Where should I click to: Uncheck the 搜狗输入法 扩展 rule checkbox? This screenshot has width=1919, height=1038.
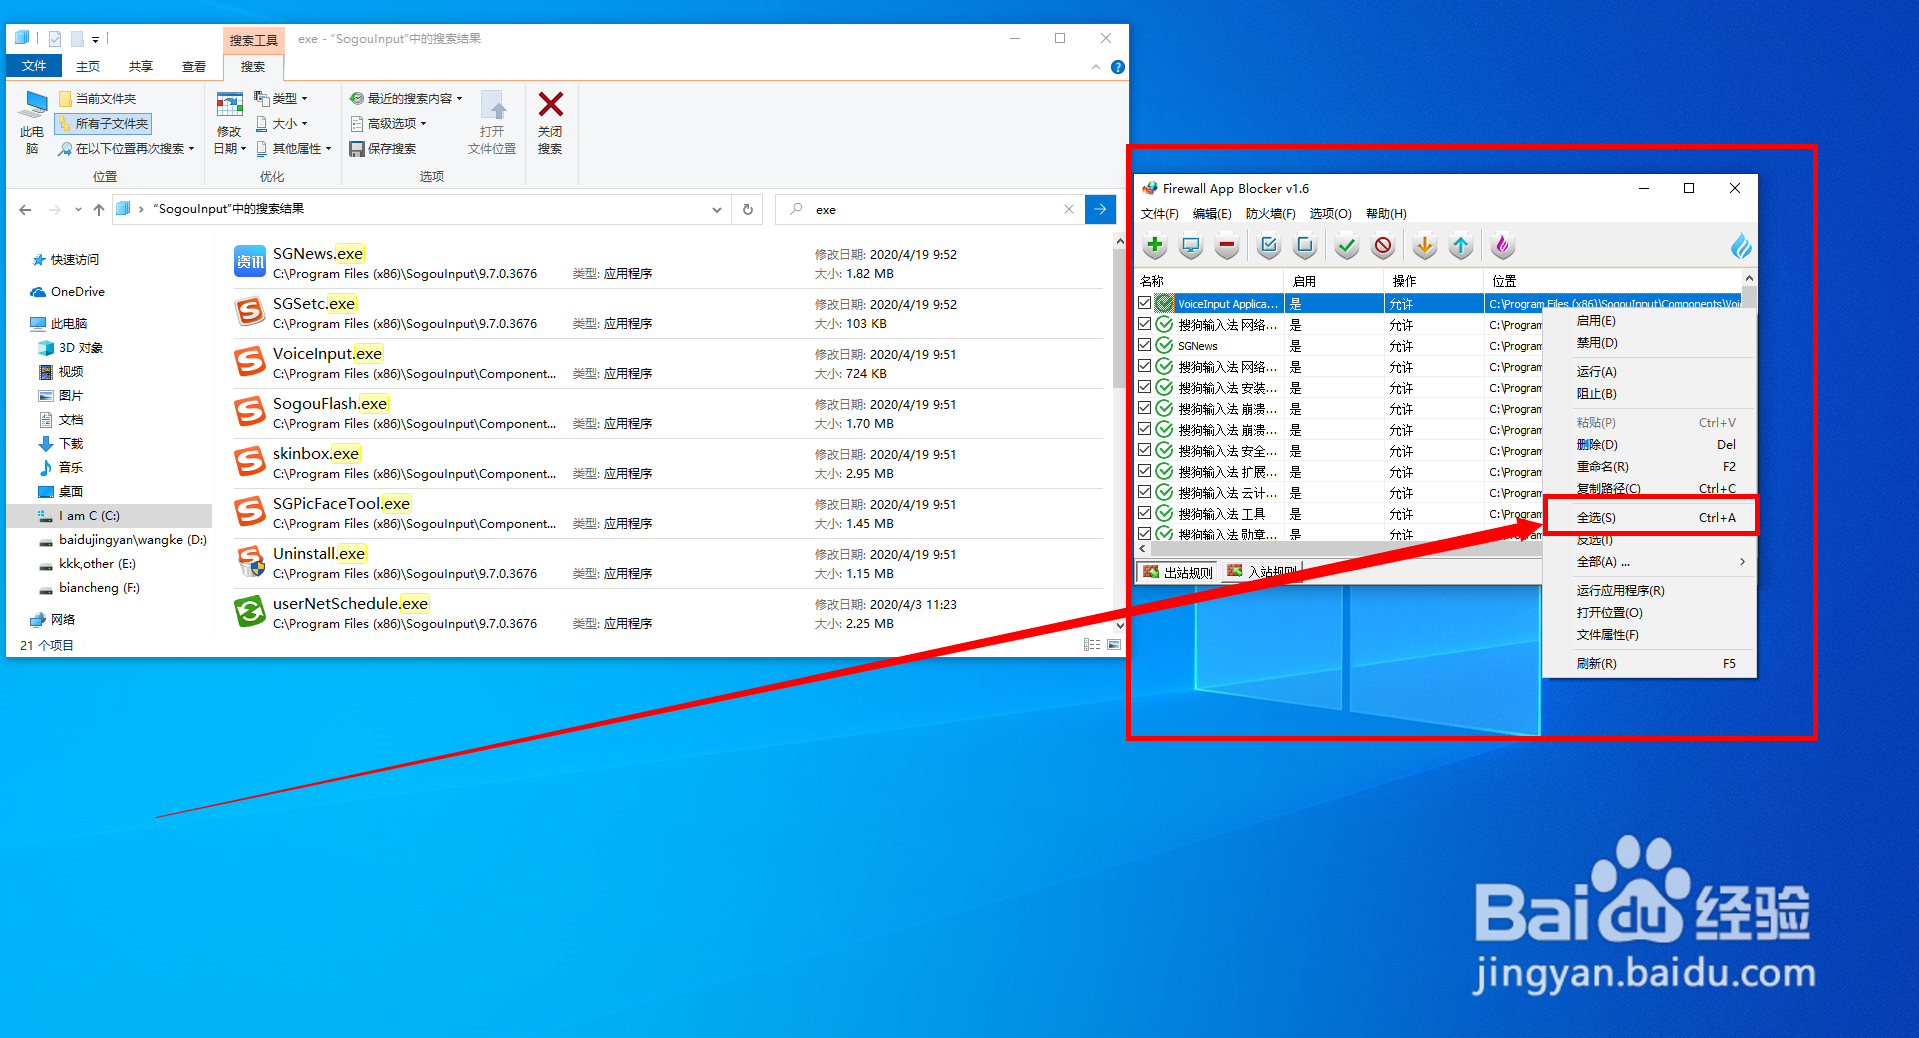[1144, 471]
